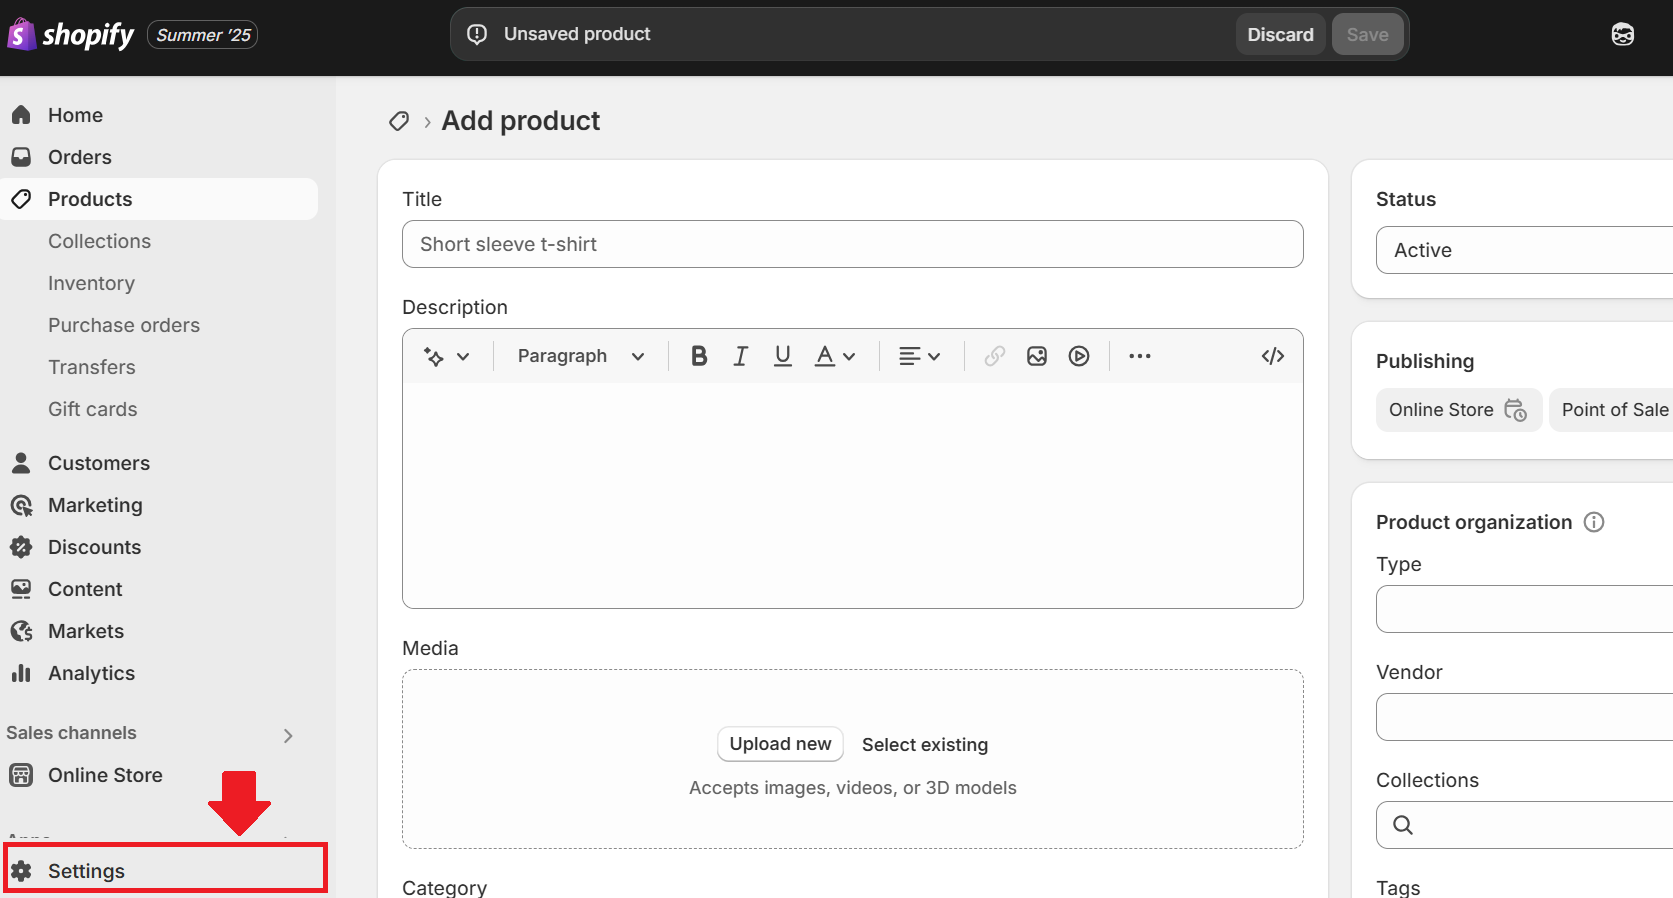
Task: Click the Product organization info icon
Action: click(x=1594, y=522)
